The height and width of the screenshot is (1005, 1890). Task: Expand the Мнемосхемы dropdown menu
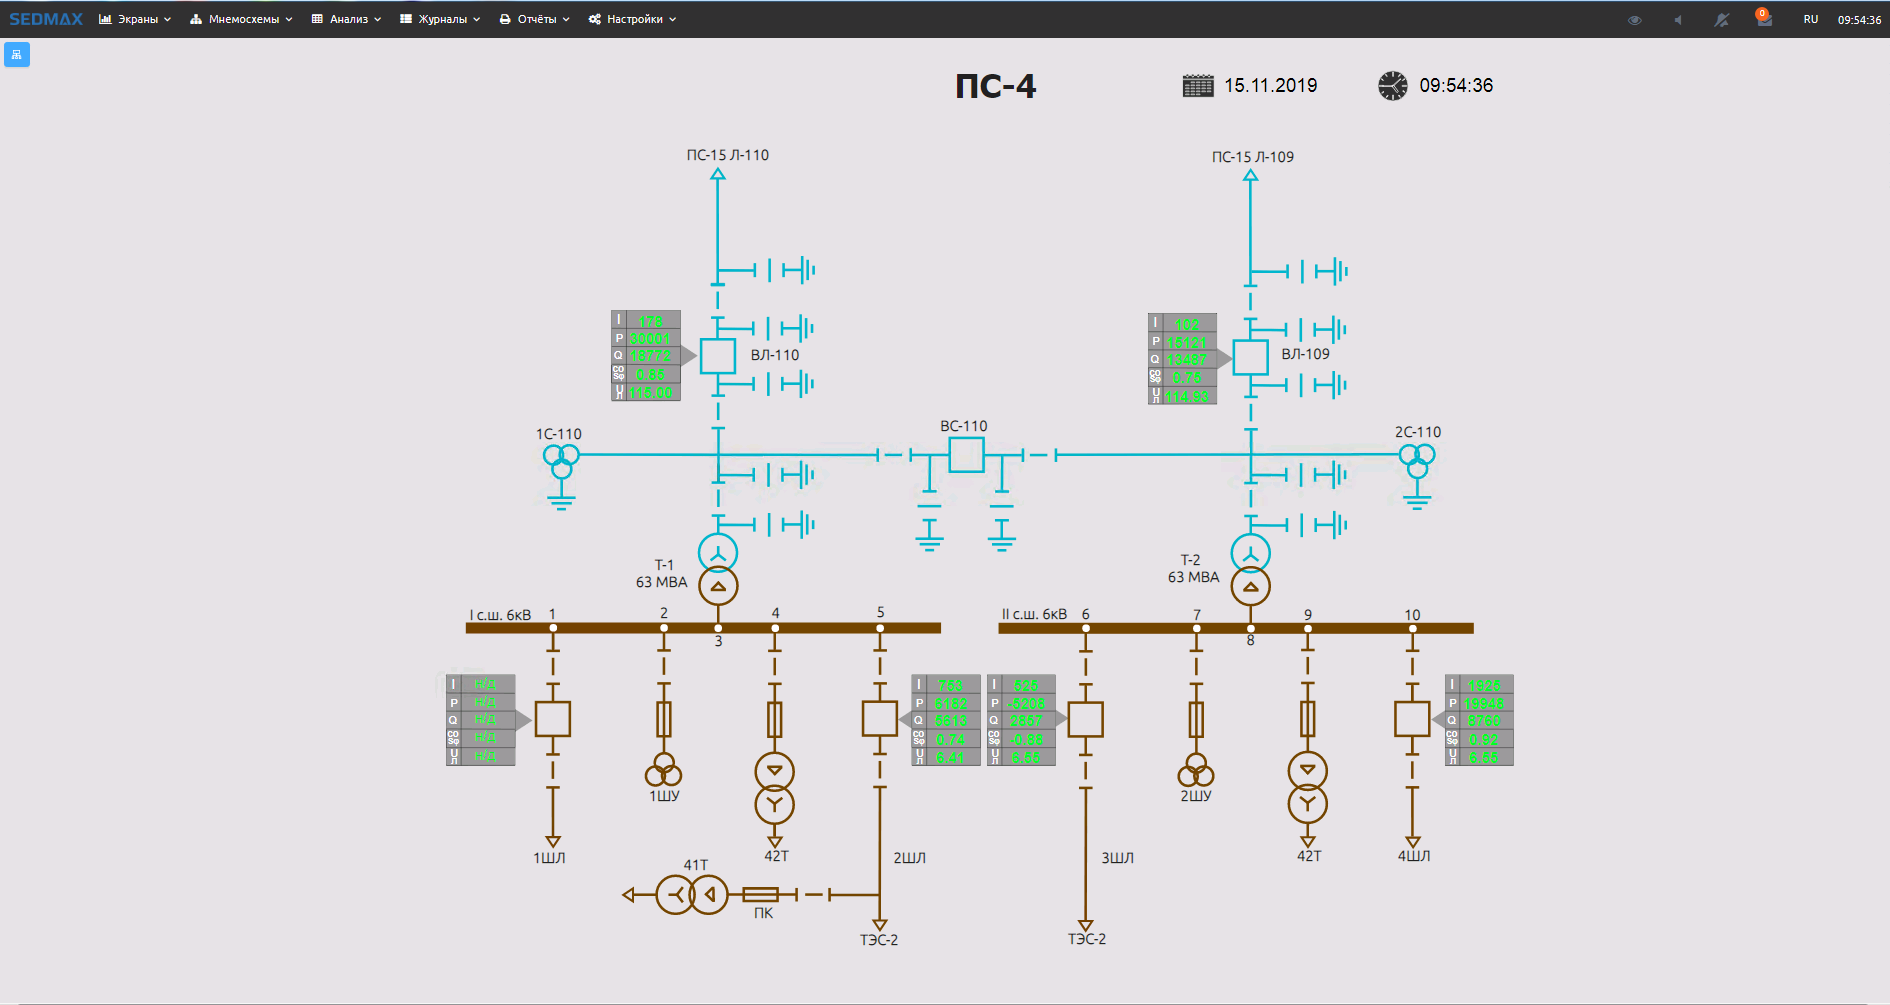point(241,19)
